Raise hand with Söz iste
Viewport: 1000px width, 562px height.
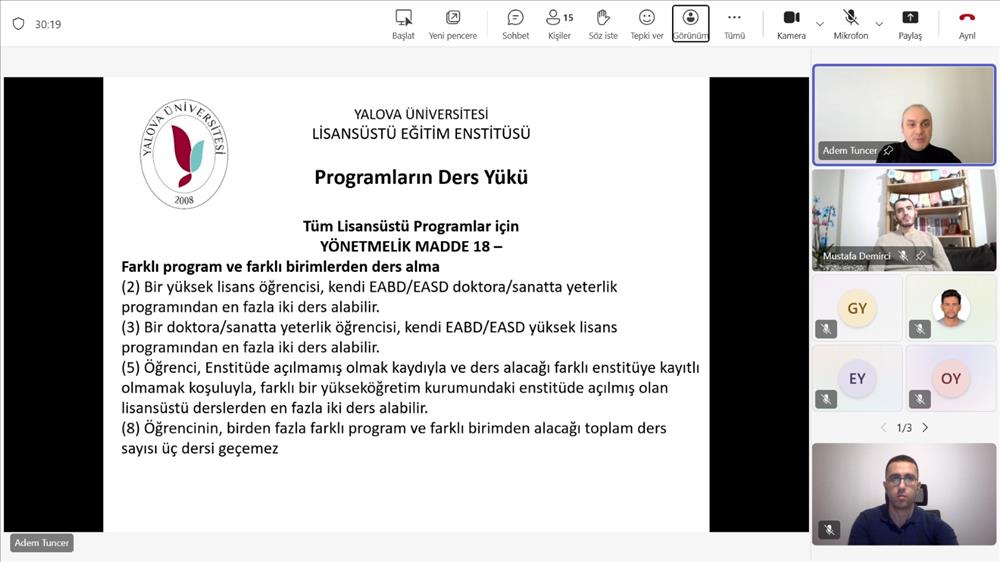tap(603, 24)
